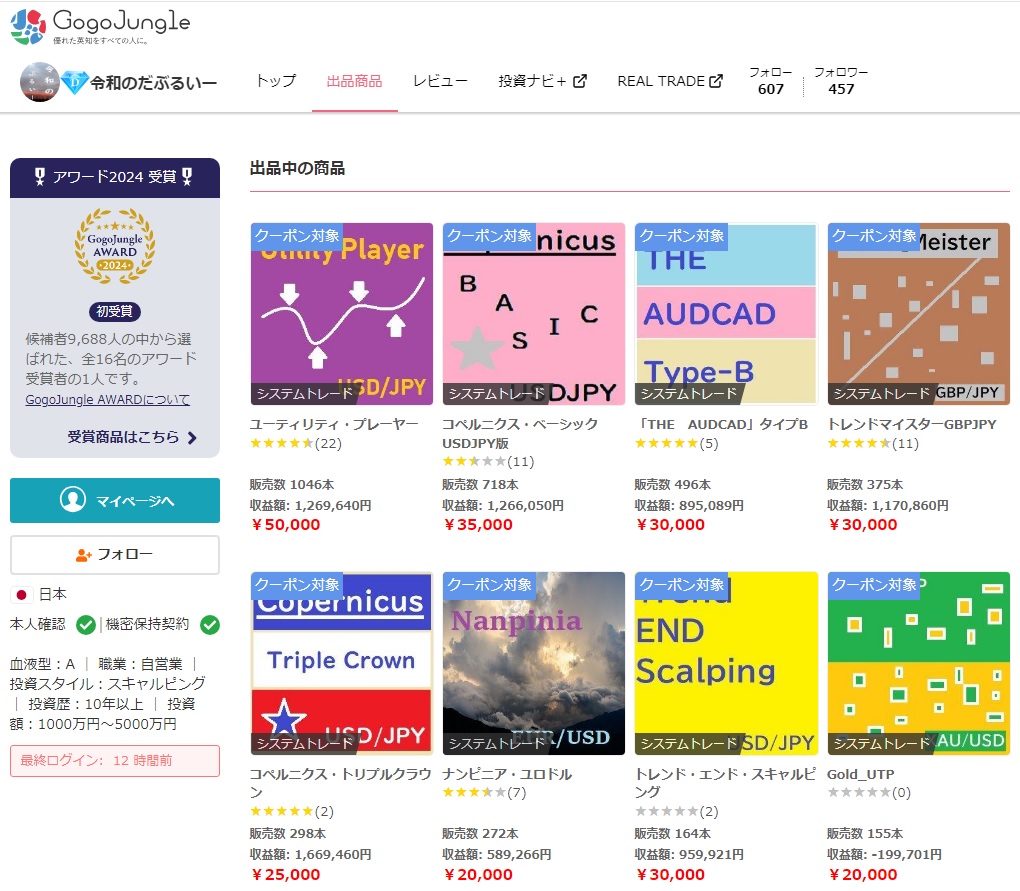Open the Nanpinia cloud photo thumbnail
This screenshot has width=1020, height=891.
(x=533, y=663)
